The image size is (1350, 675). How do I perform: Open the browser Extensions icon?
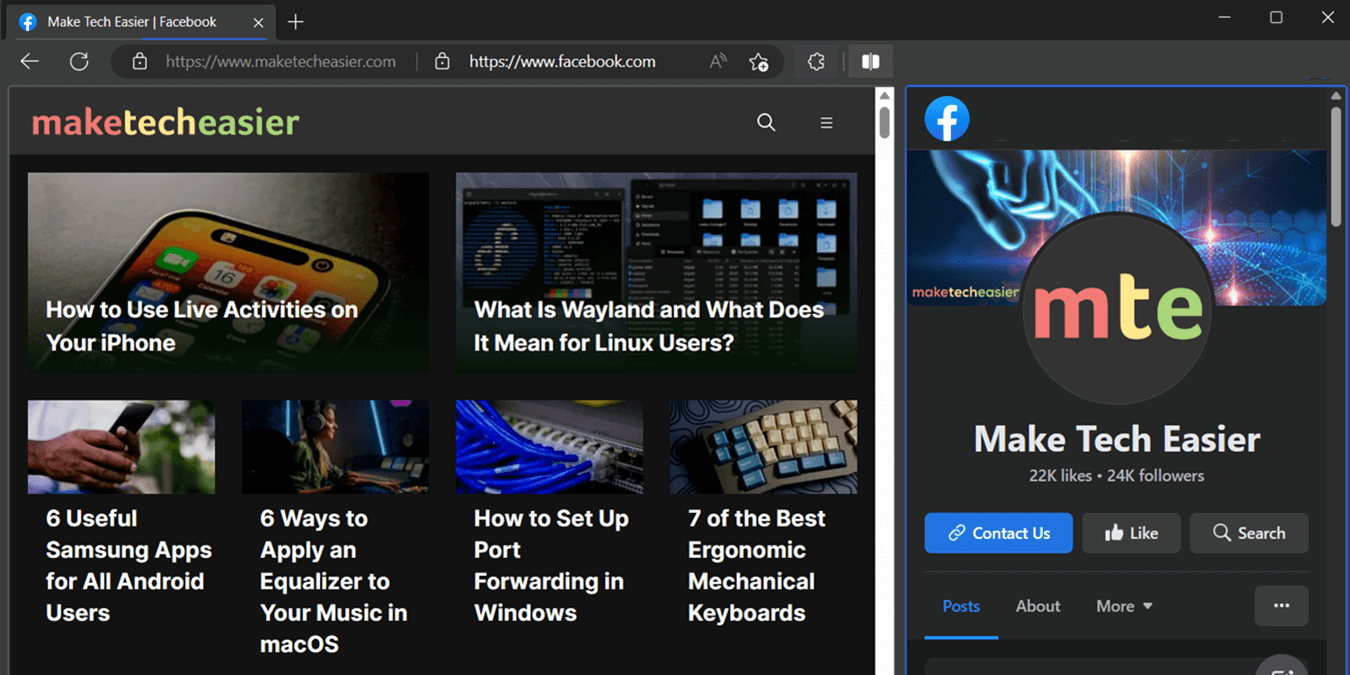(x=815, y=61)
